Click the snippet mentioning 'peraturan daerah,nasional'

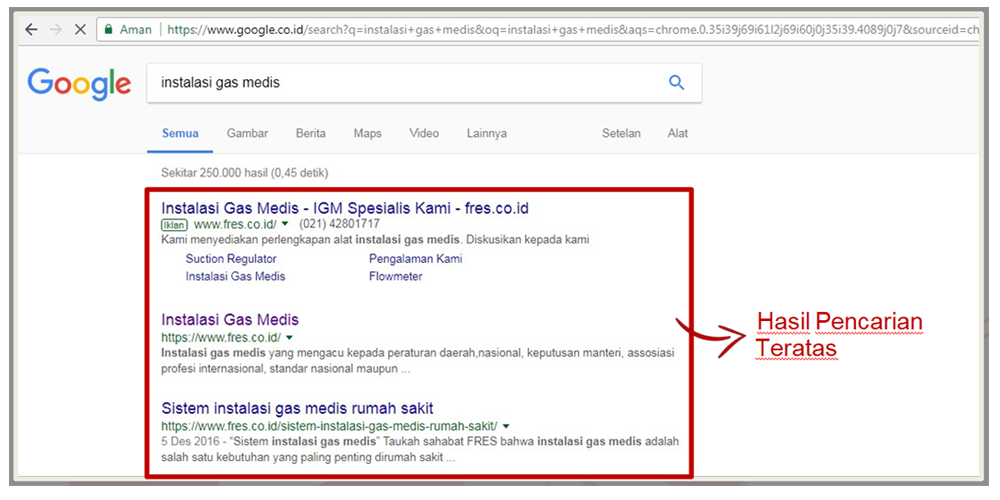tap(418, 361)
